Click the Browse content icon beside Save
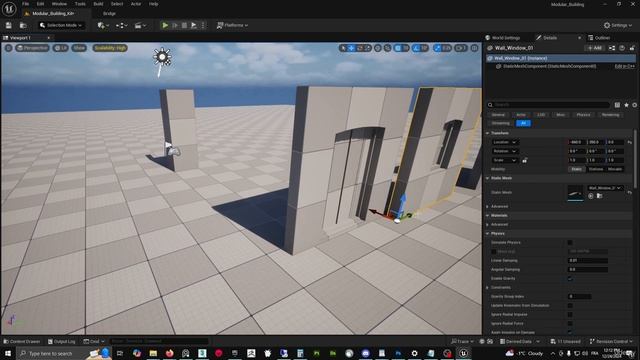The image size is (640, 360). click(23, 25)
